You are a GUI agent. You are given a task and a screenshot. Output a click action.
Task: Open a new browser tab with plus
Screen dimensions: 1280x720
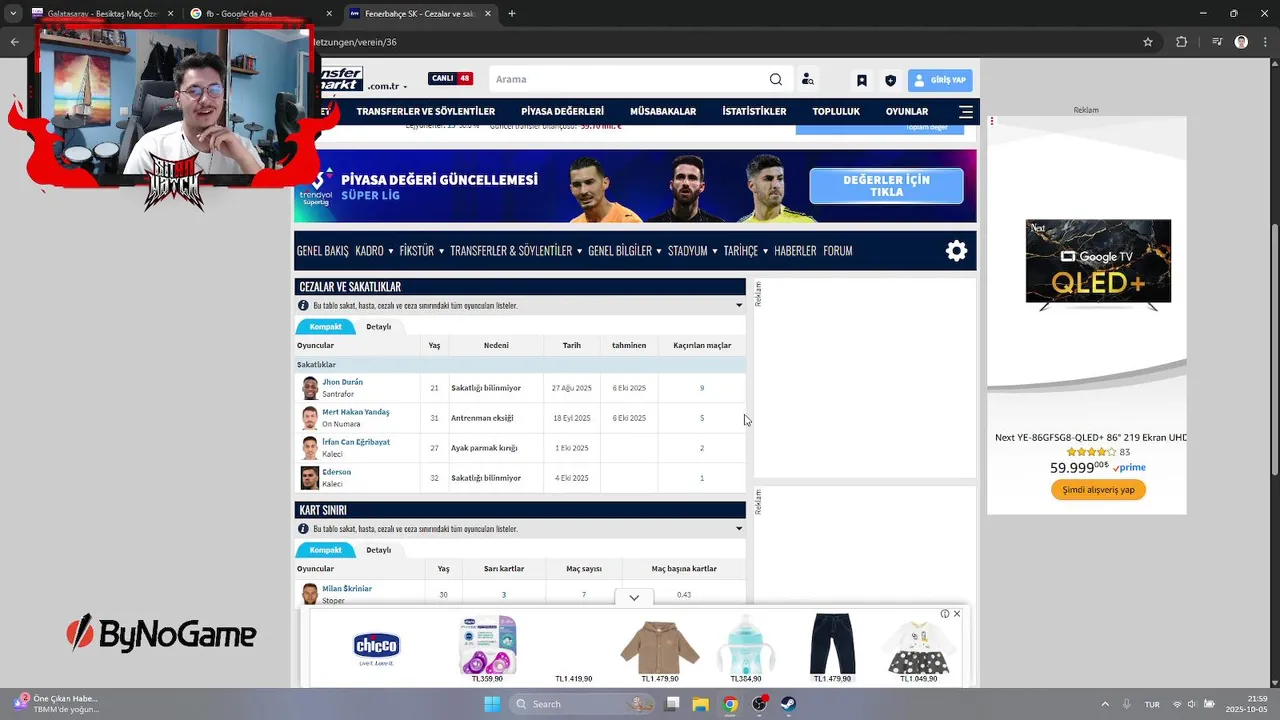(511, 14)
